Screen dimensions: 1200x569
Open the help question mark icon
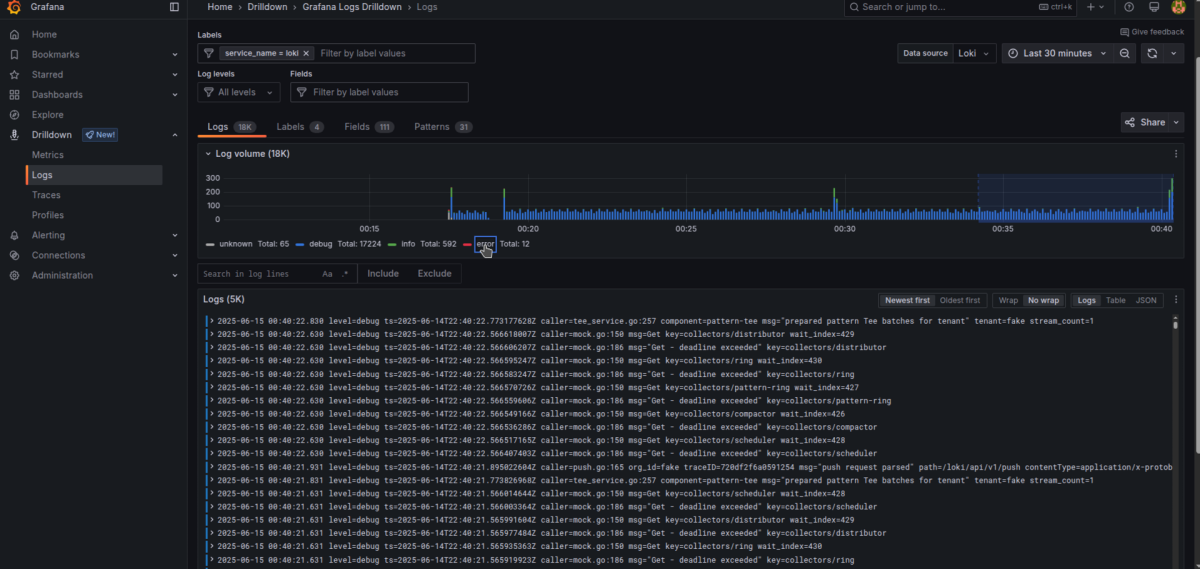1129,7
